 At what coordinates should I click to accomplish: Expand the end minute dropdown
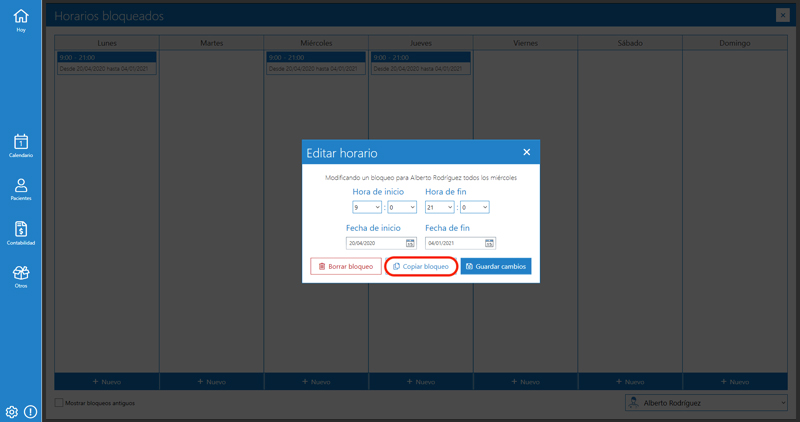click(x=475, y=207)
